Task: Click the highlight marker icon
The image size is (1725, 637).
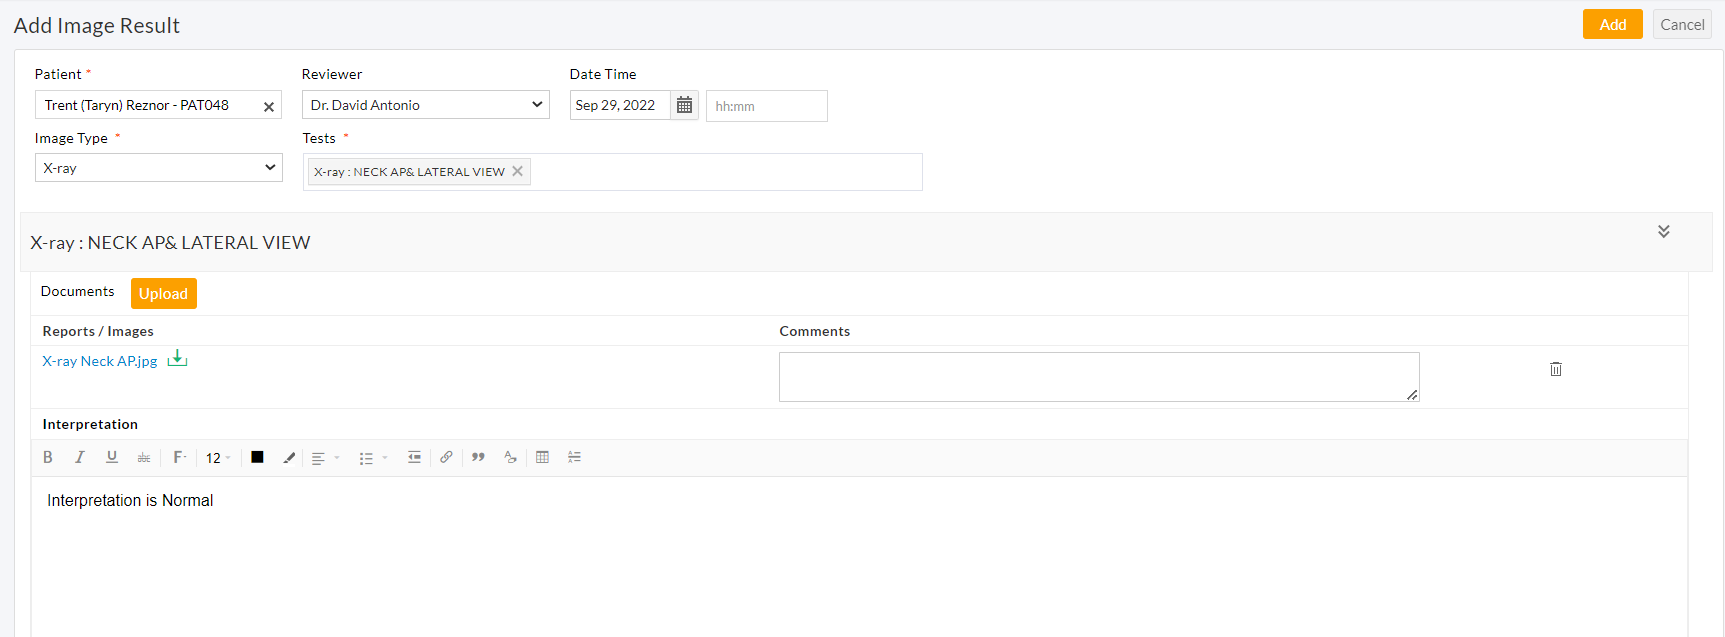Action: click(x=289, y=457)
